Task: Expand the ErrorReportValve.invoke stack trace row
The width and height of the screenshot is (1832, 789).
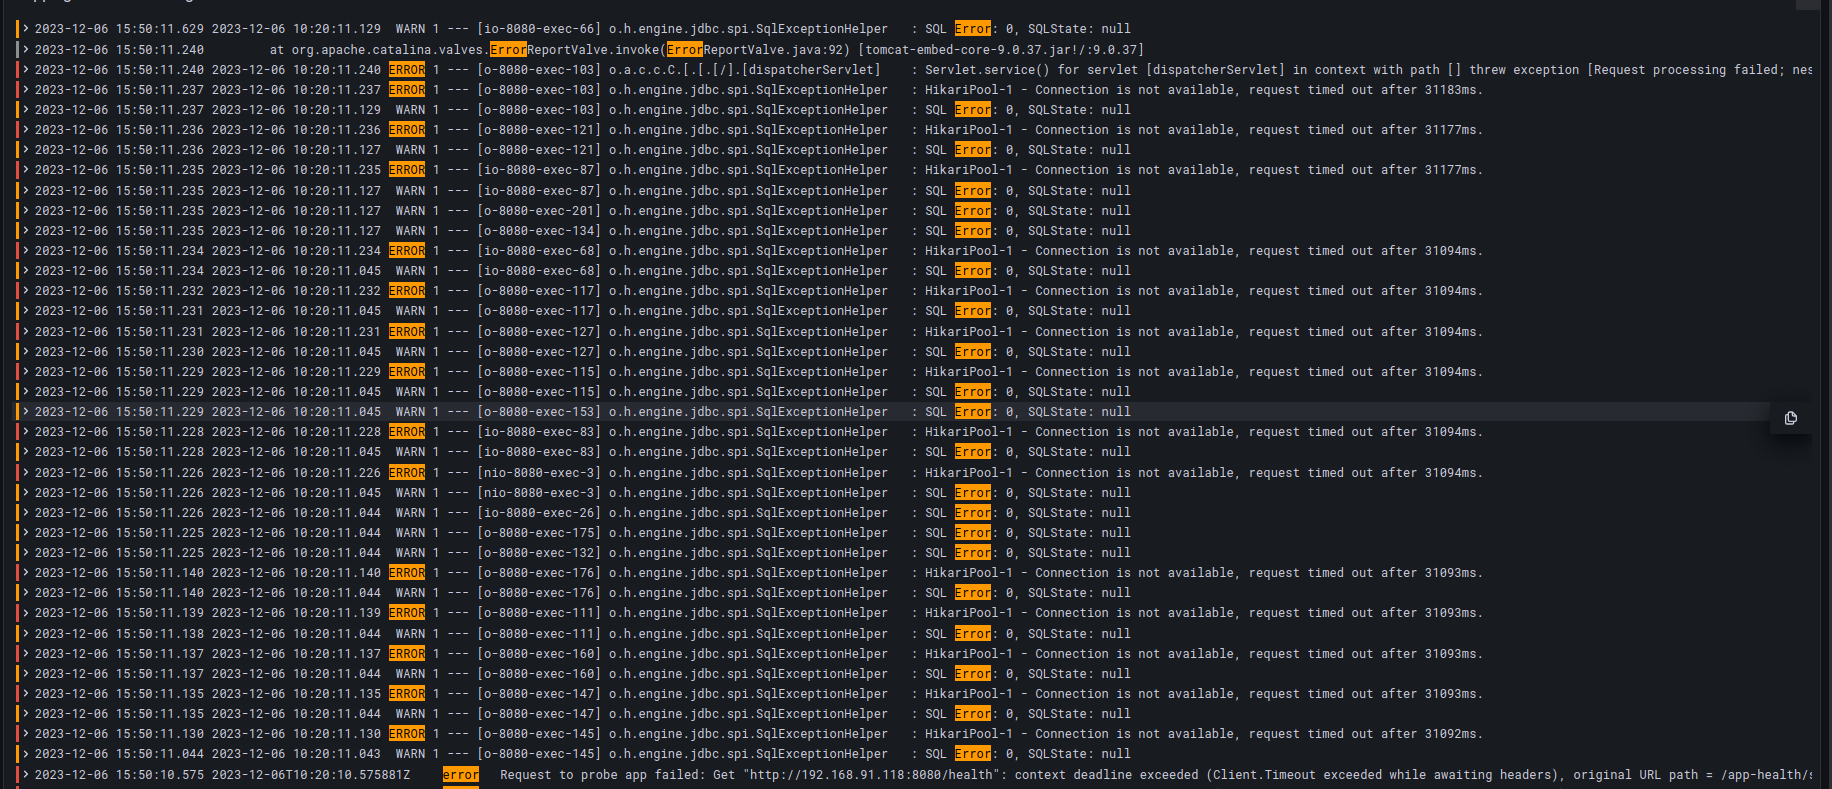Action: click(26, 49)
